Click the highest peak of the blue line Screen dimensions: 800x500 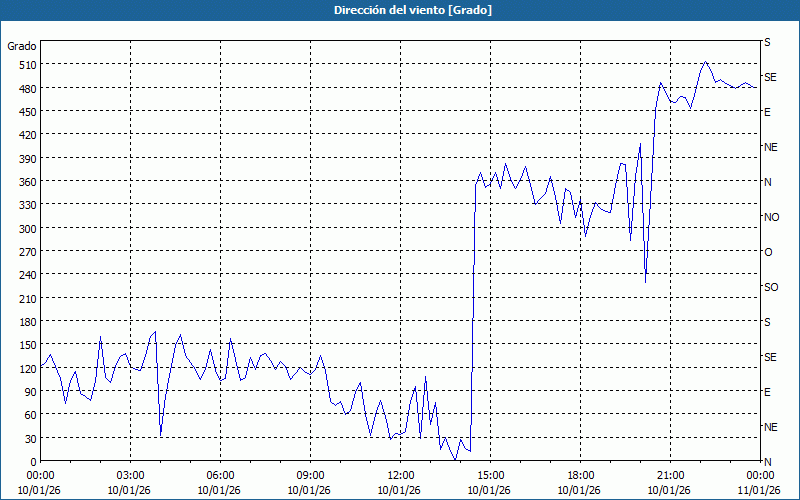coord(706,62)
